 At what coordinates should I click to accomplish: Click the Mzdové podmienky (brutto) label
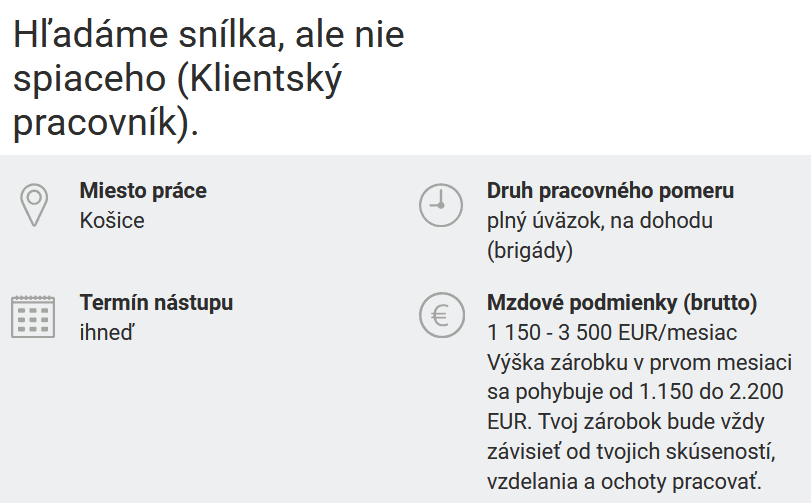621,302
